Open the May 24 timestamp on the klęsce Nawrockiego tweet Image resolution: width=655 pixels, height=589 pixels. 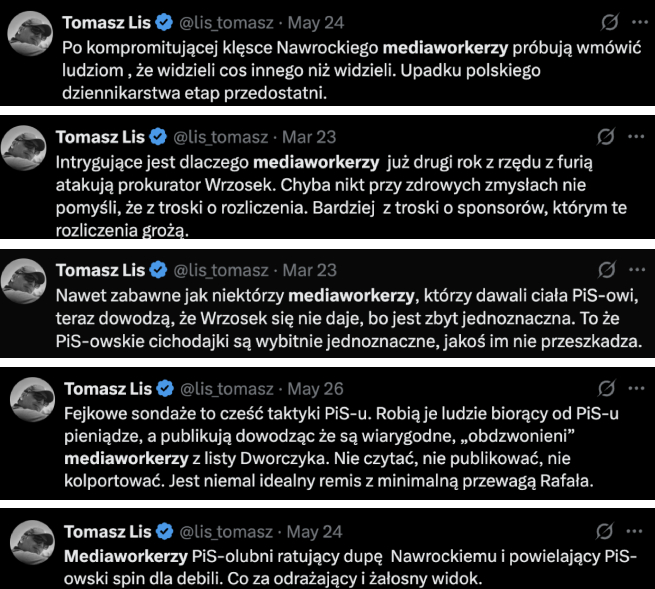coord(316,23)
